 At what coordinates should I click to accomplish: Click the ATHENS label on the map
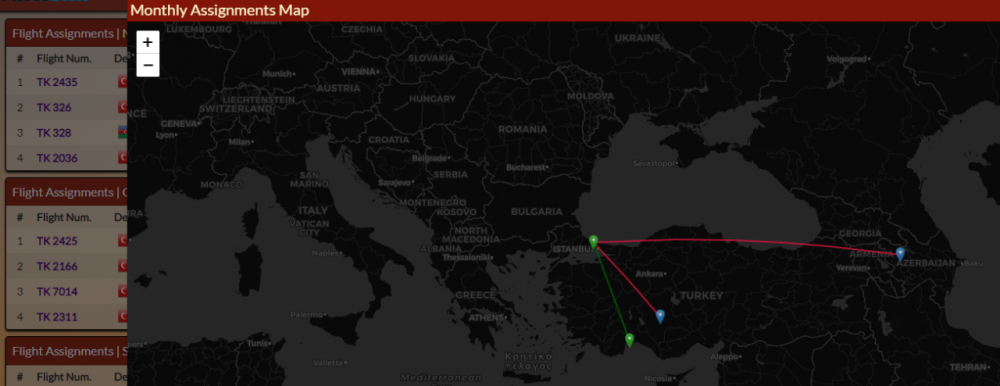coord(487,317)
